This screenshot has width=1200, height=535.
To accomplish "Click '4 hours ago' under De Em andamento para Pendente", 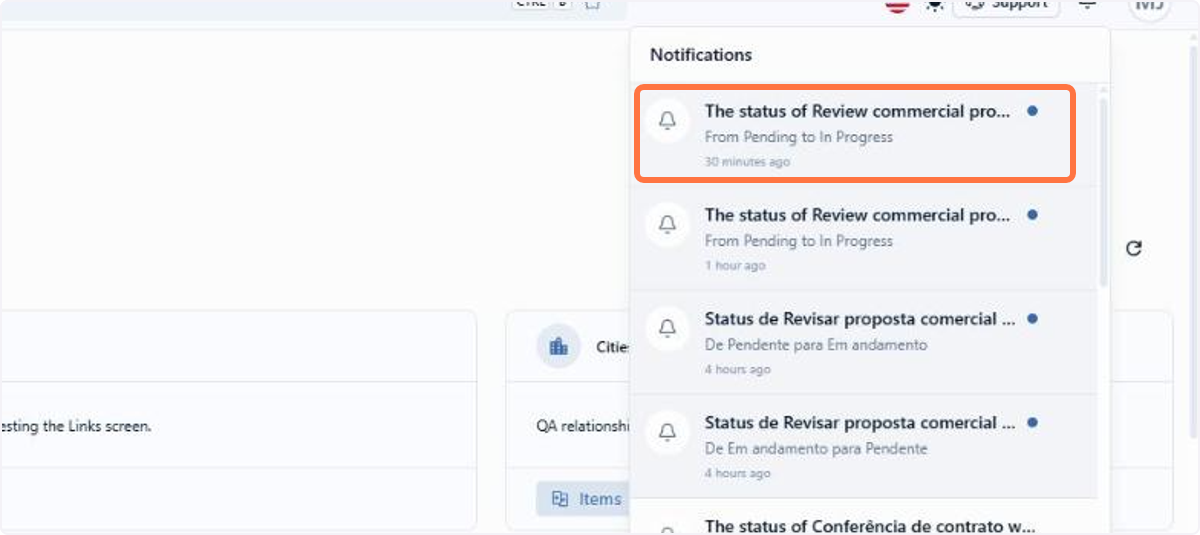I will click(x=737, y=474).
